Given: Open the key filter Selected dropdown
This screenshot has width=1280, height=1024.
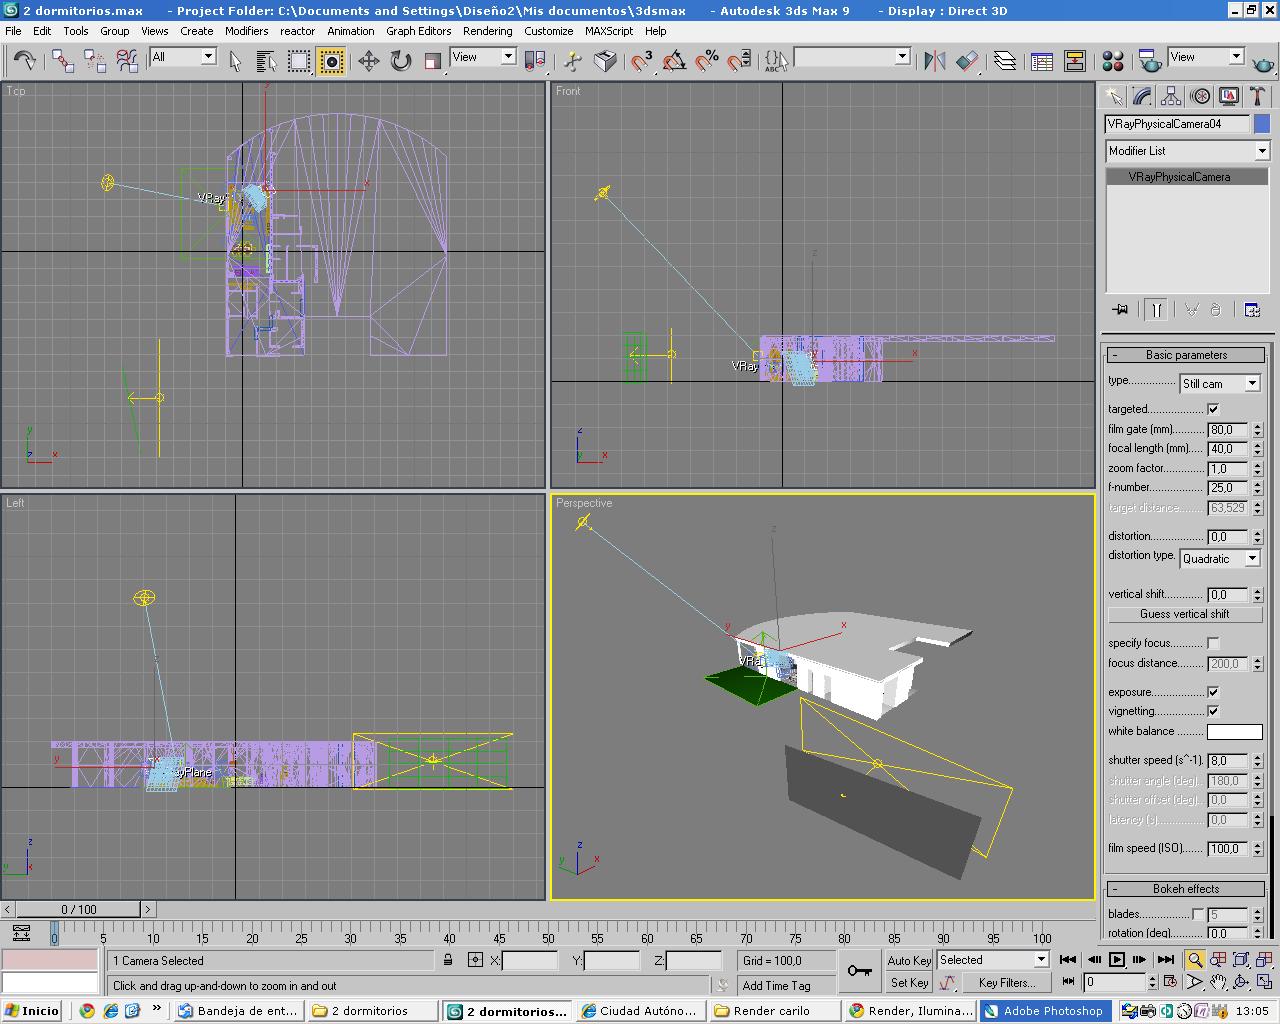Looking at the screenshot, I should pyautogui.click(x=992, y=960).
